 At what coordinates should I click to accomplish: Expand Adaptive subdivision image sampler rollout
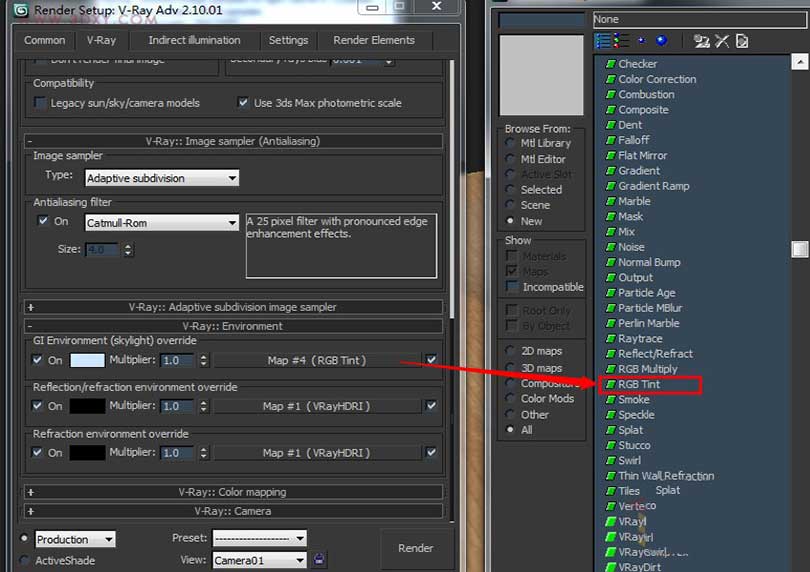pos(31,307)
